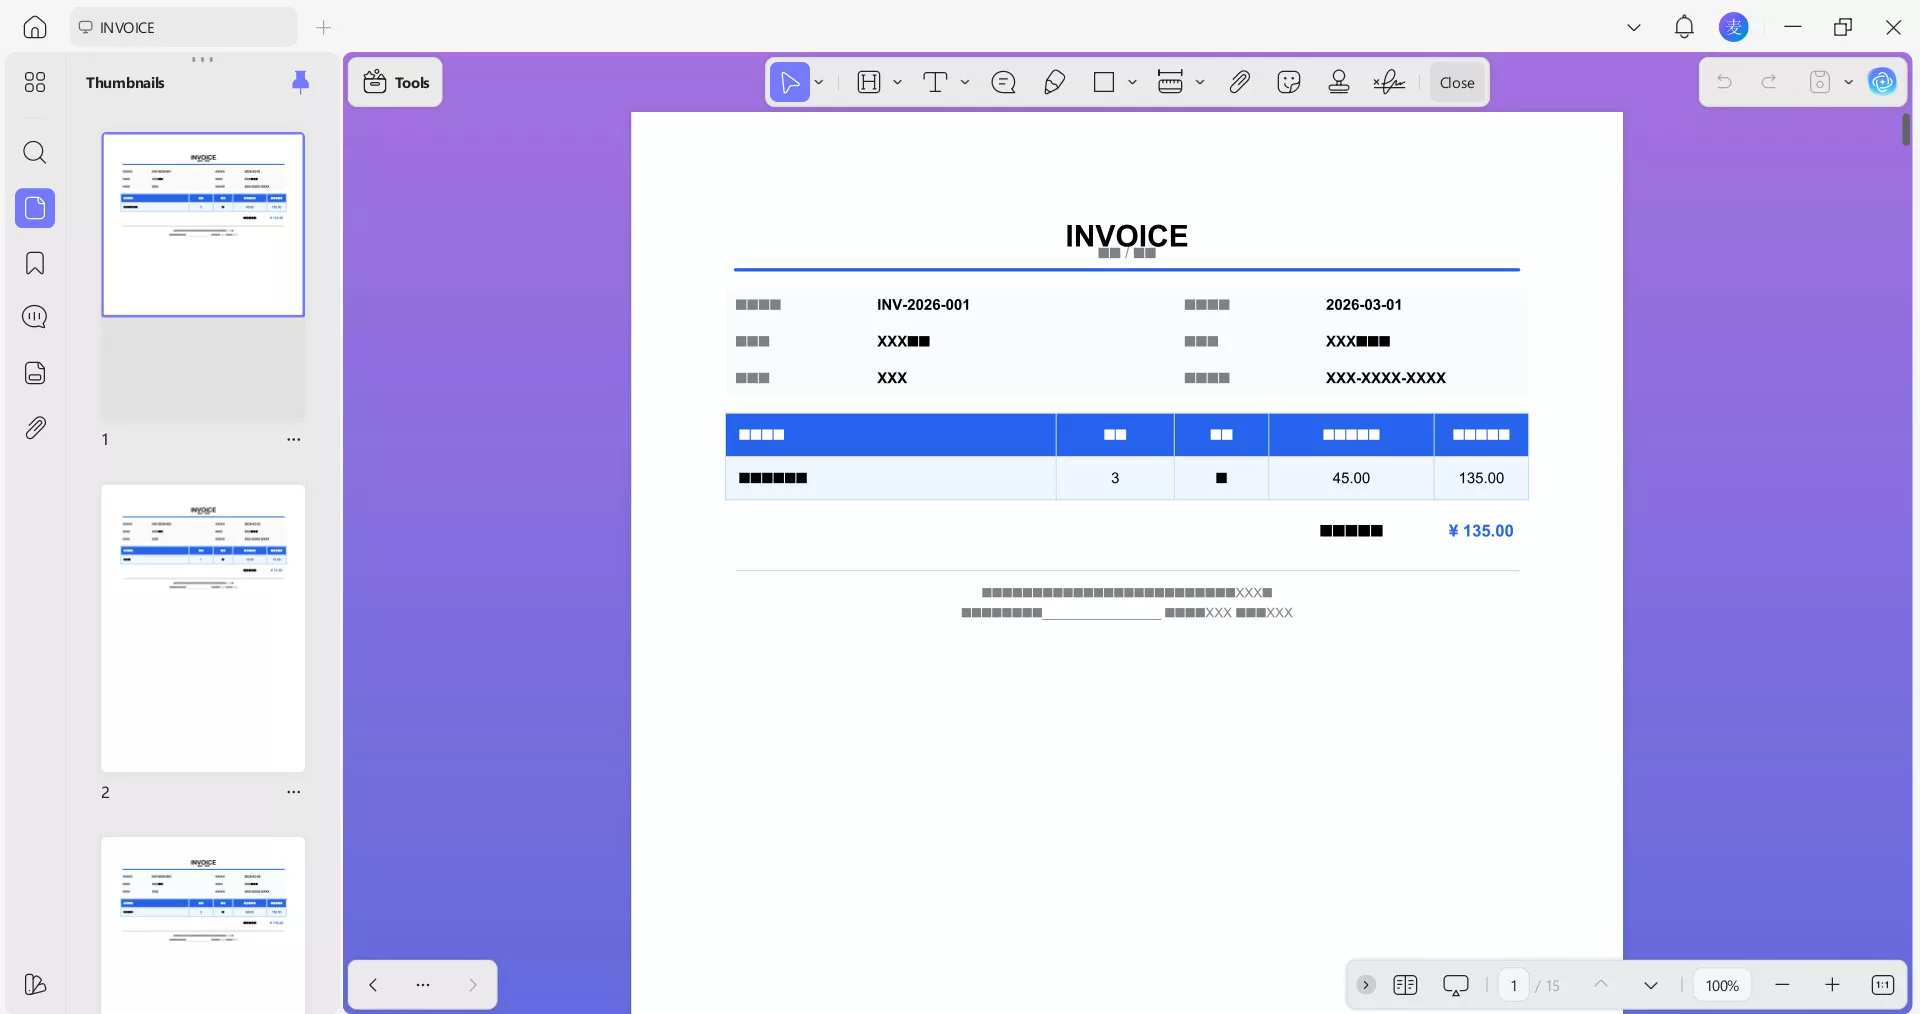Open Search in the left sidebar
The height and width of the screenshot is (1014, 1920).
coord(35,152)
